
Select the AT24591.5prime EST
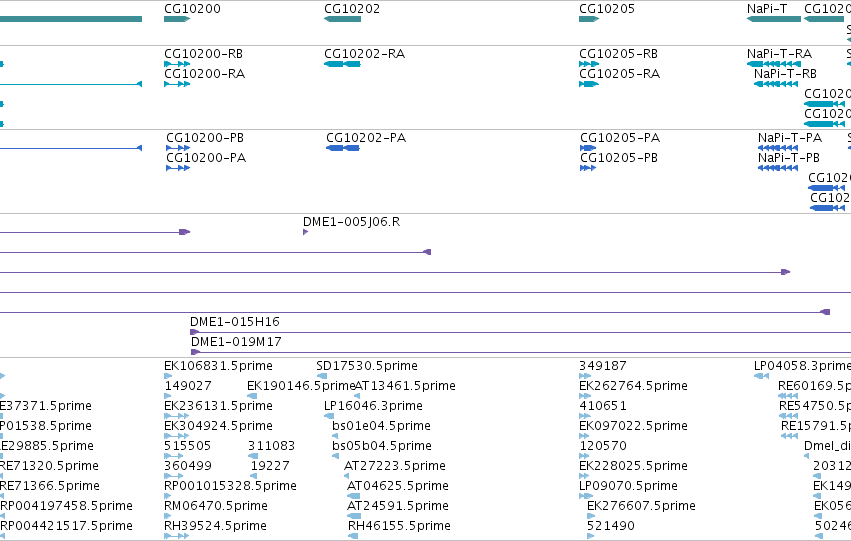pos(354,515)
